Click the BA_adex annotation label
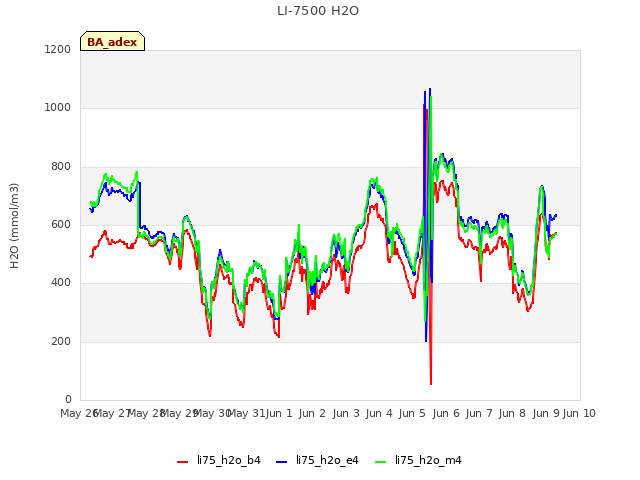This screenshot has width=640, height=480. pyautogui.click(x=112, y=42)
